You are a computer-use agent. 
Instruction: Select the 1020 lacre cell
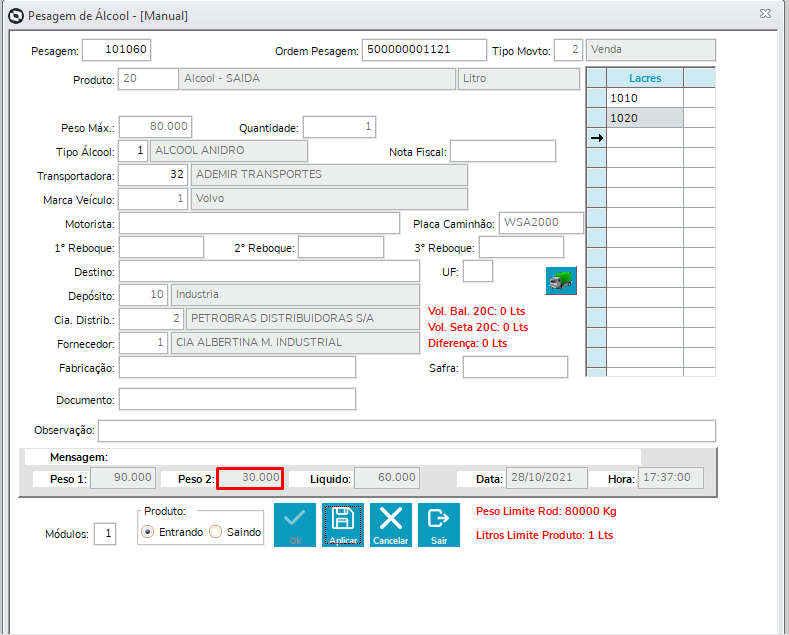click(x=645, y=118)
